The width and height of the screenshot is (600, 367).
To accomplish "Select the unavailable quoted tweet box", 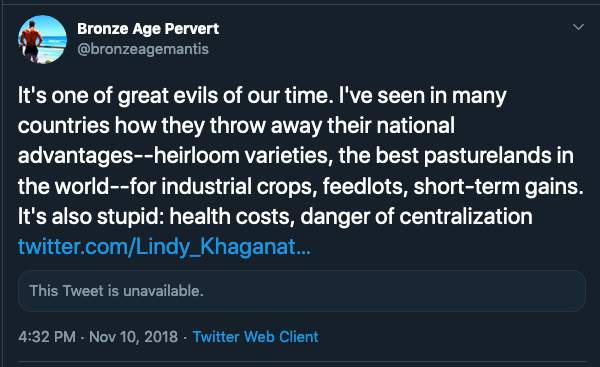I will 302,291.
